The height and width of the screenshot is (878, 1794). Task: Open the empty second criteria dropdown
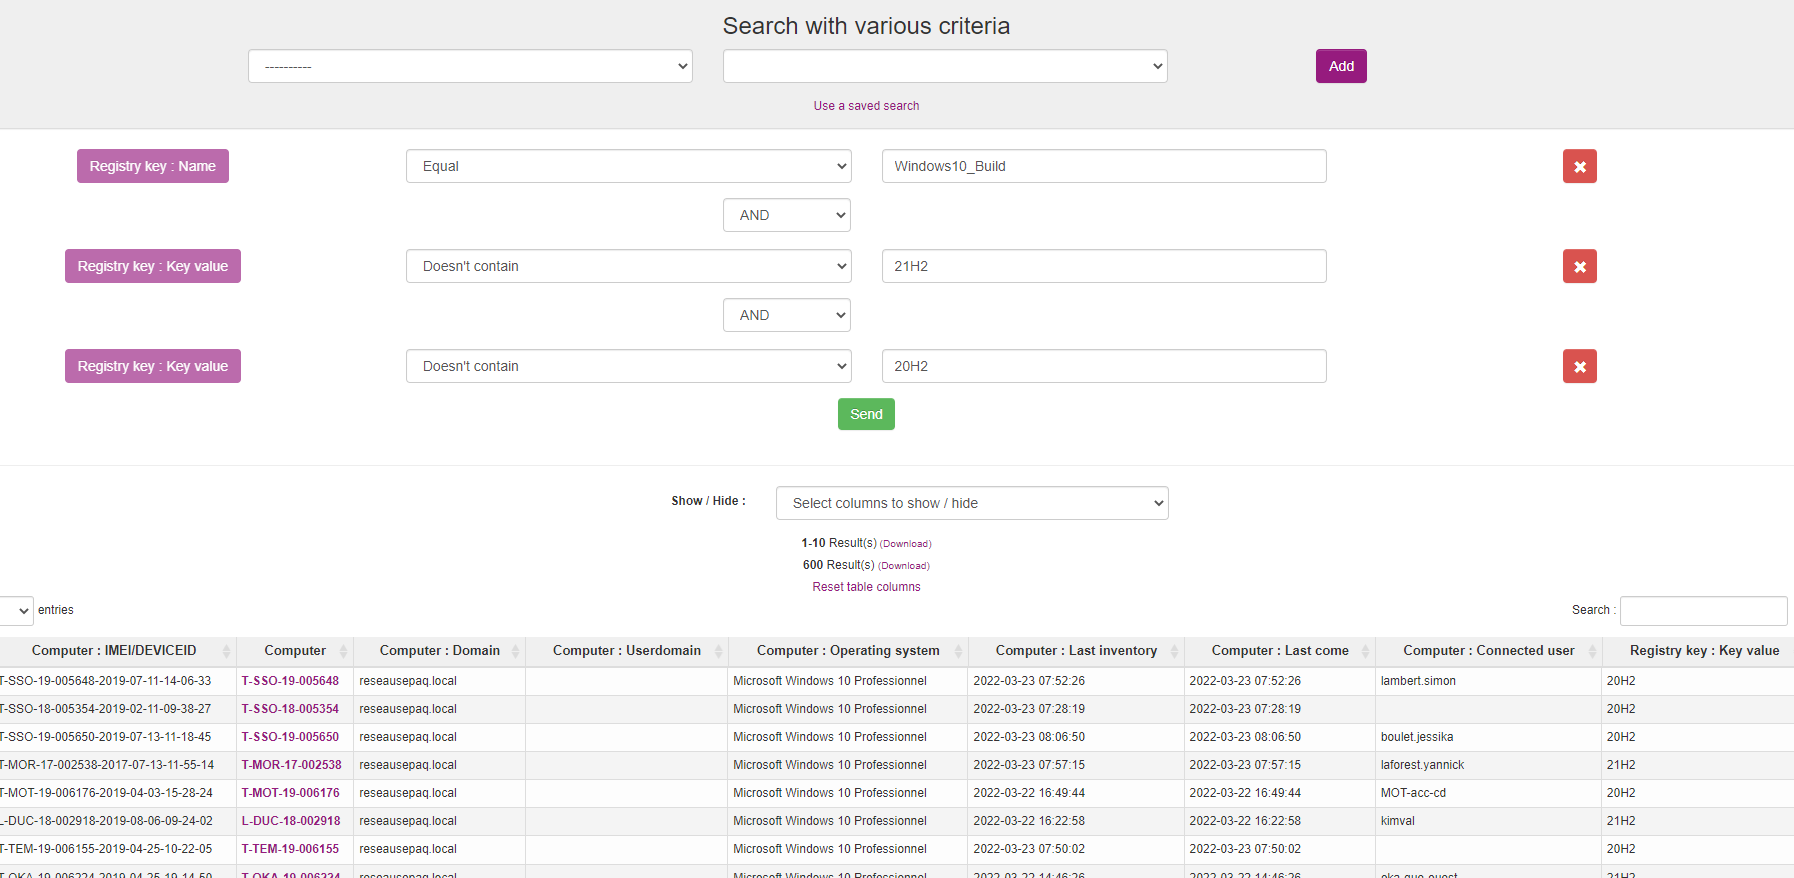click(945, 66)
